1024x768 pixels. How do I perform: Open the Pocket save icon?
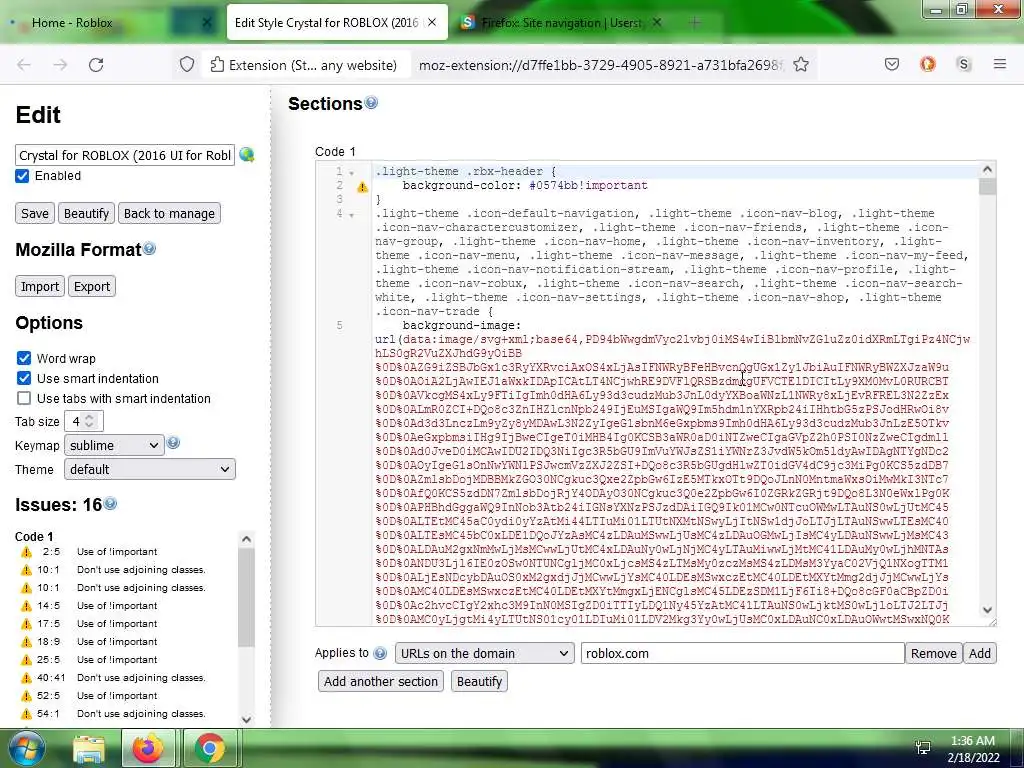pyautogui.click(x=891, y=64)
